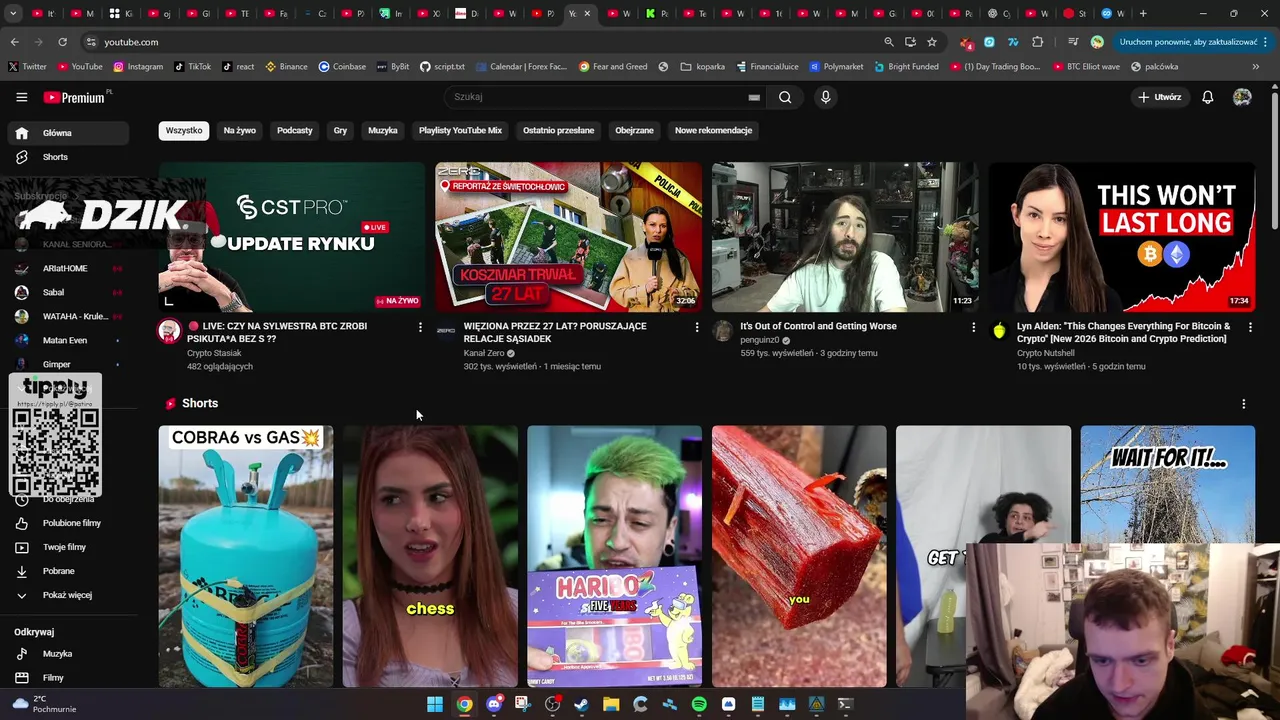The width and height of the screenshot is (1280, 720).
Task: Select the Podcasty filter chip
Action: (295, 130)
